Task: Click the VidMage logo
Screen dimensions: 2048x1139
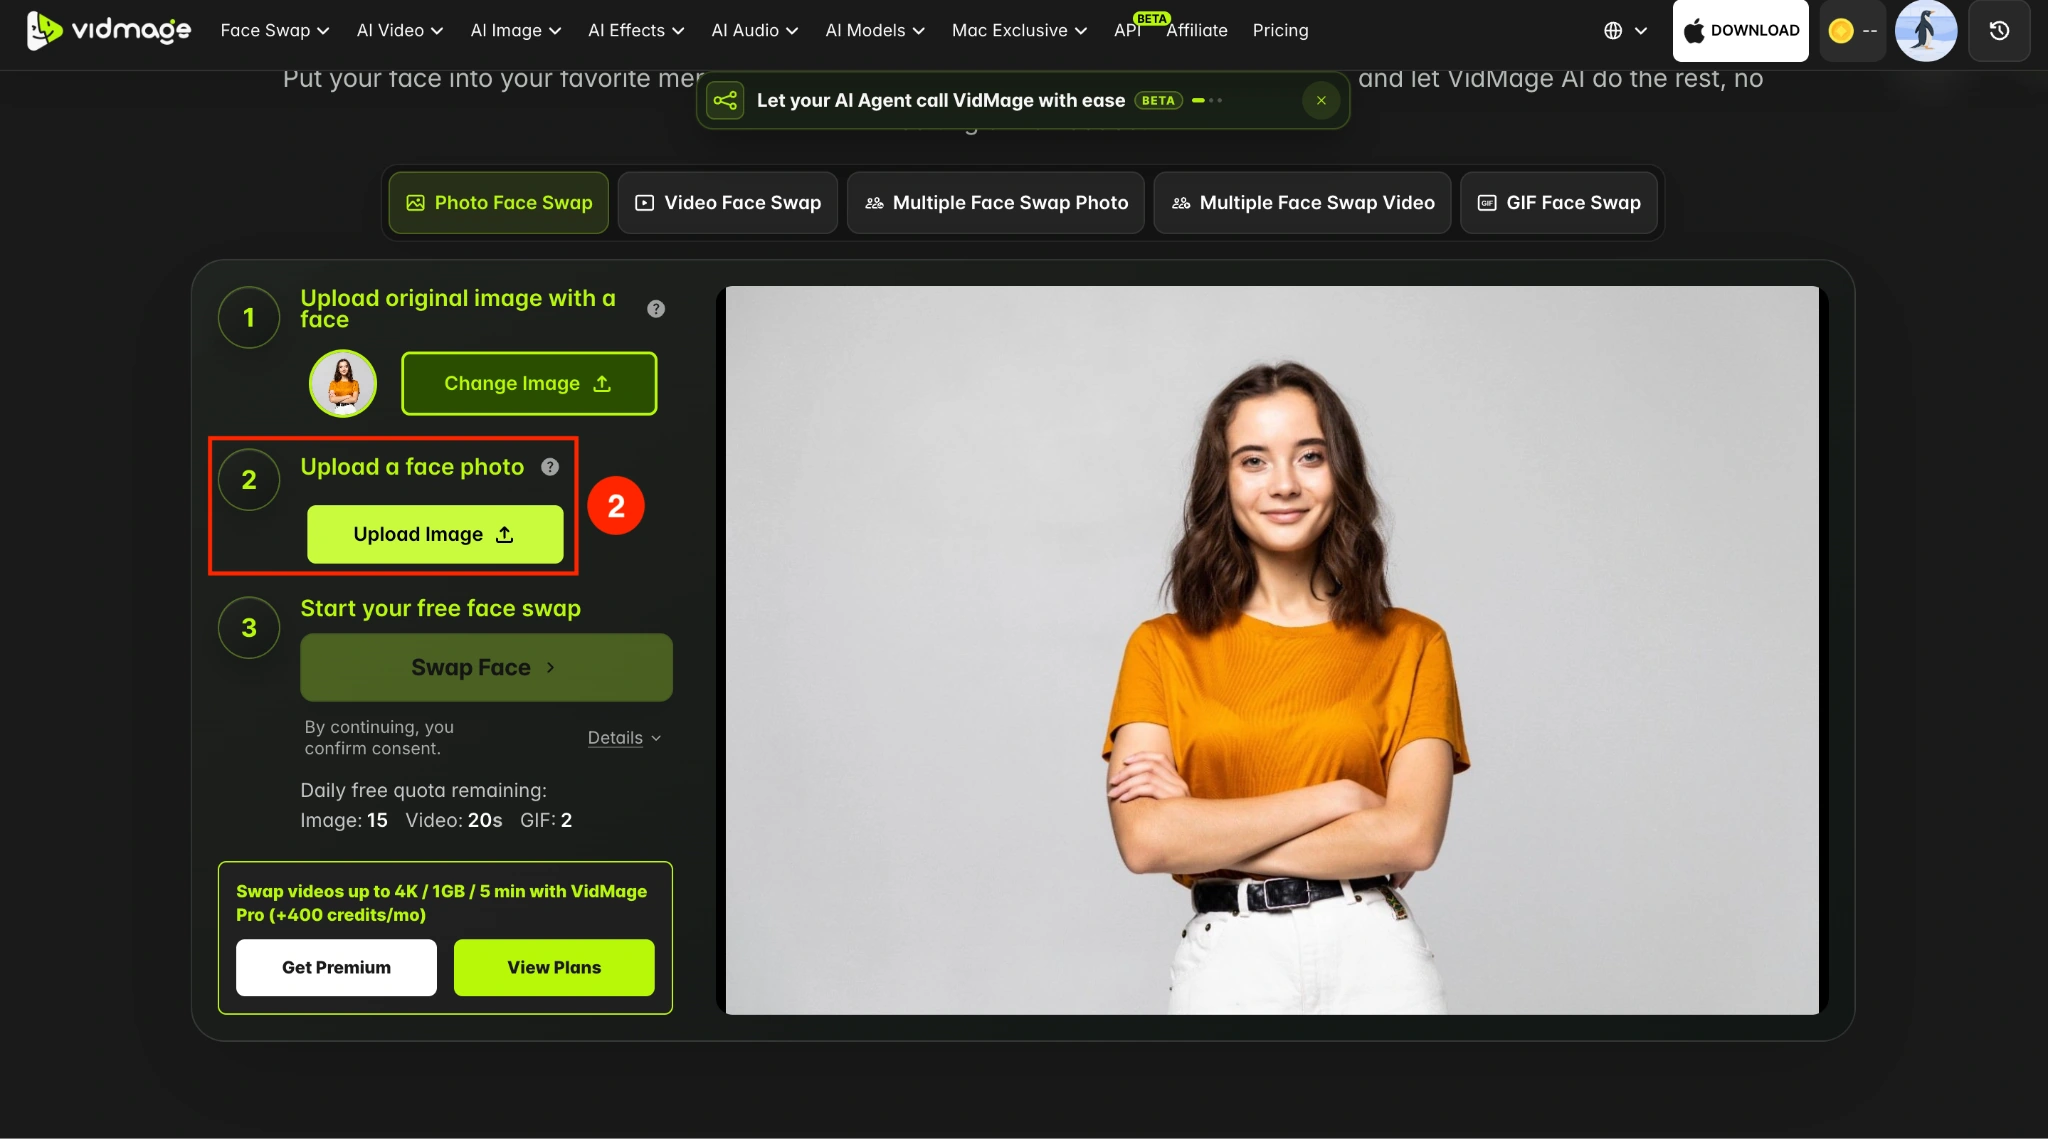Action: [108, 30]
